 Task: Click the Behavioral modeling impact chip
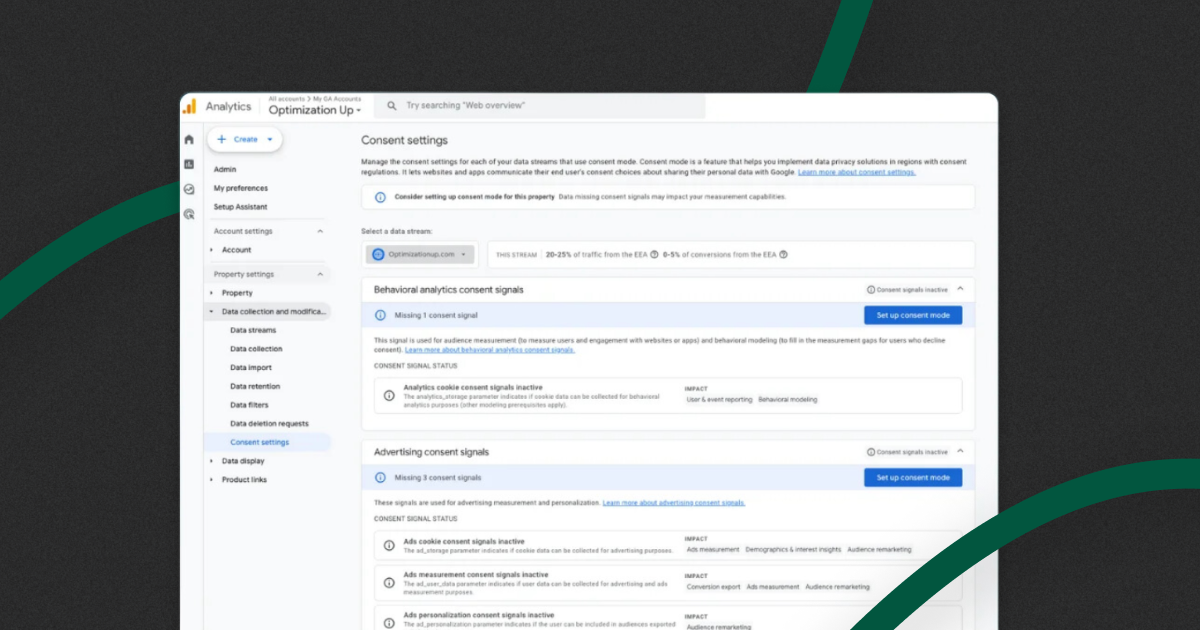click(788, 400)
